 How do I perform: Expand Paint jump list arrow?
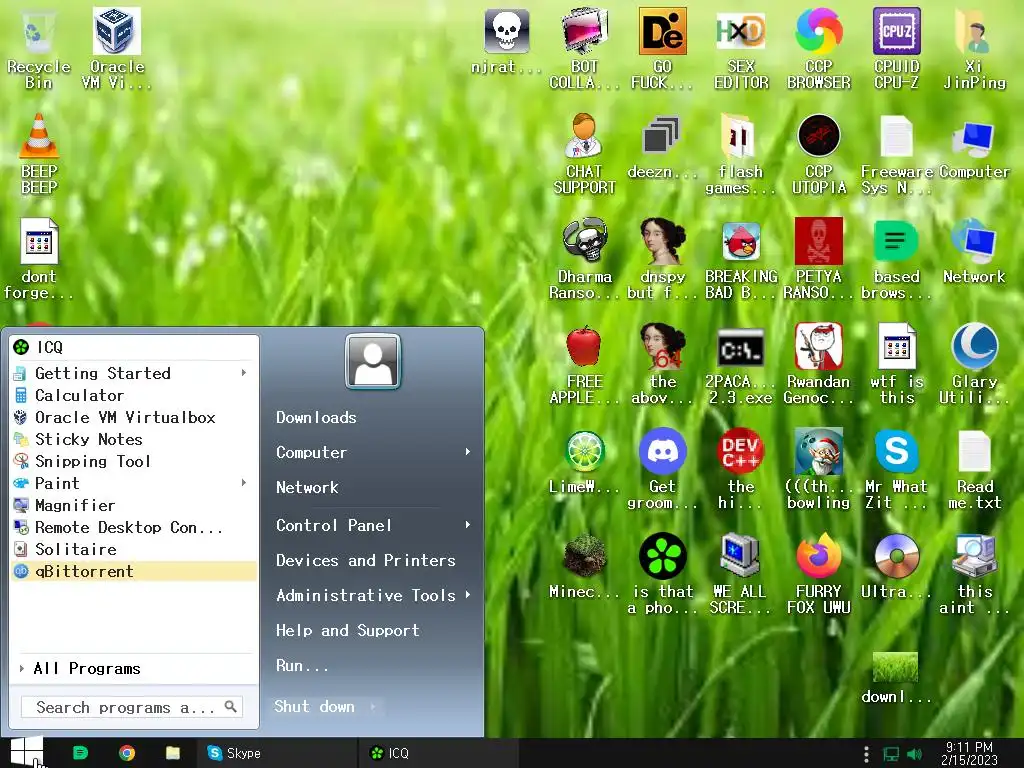(x=244, y=483)
